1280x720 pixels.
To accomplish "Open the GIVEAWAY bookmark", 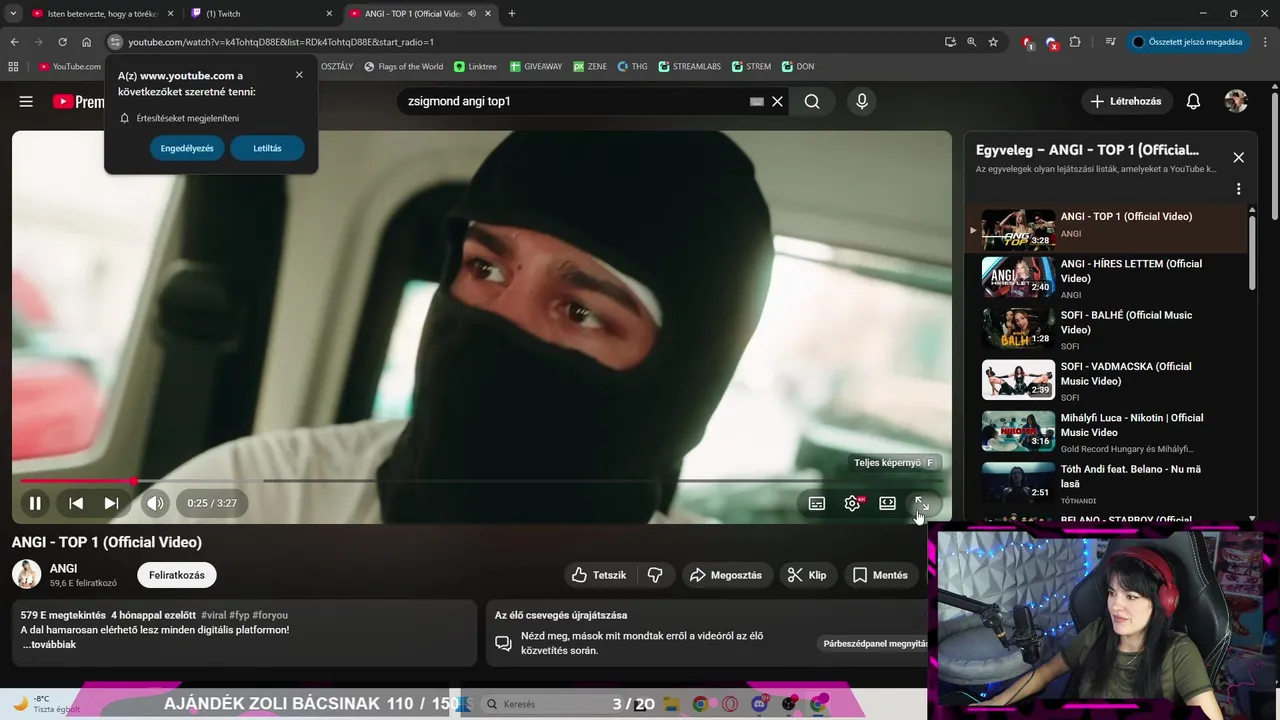I will [x=536, y=66].
